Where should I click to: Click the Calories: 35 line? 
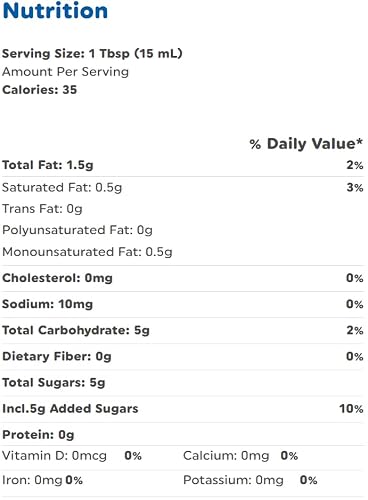tap(39, 90)
